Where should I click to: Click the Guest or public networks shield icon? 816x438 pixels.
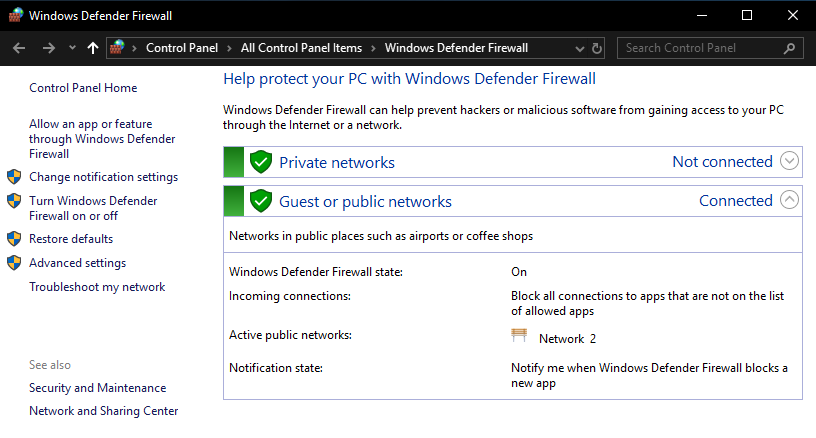point(261,201)
